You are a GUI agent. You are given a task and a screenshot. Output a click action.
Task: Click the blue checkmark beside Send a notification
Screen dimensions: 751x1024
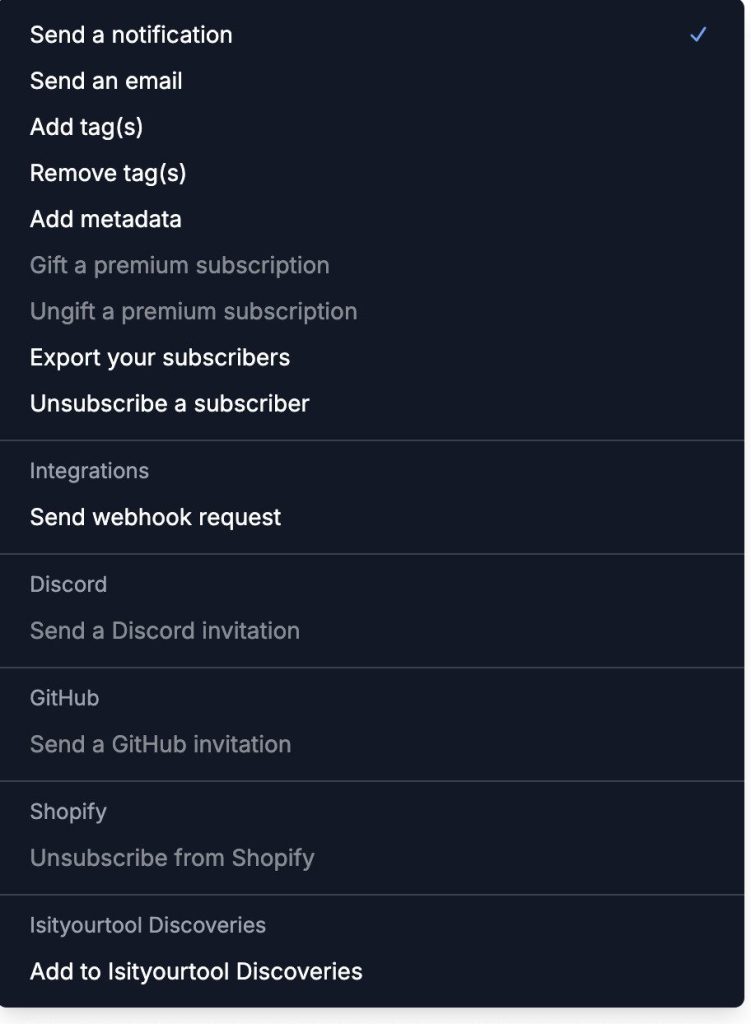tap(698, 35)
